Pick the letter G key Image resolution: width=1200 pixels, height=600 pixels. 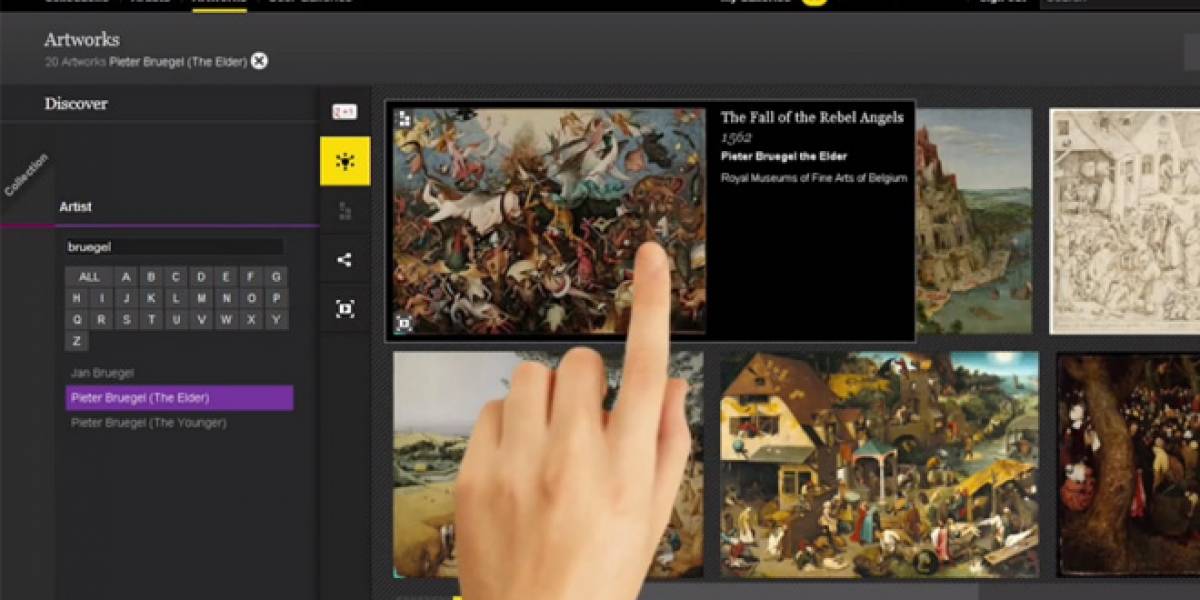coord(276,277)
